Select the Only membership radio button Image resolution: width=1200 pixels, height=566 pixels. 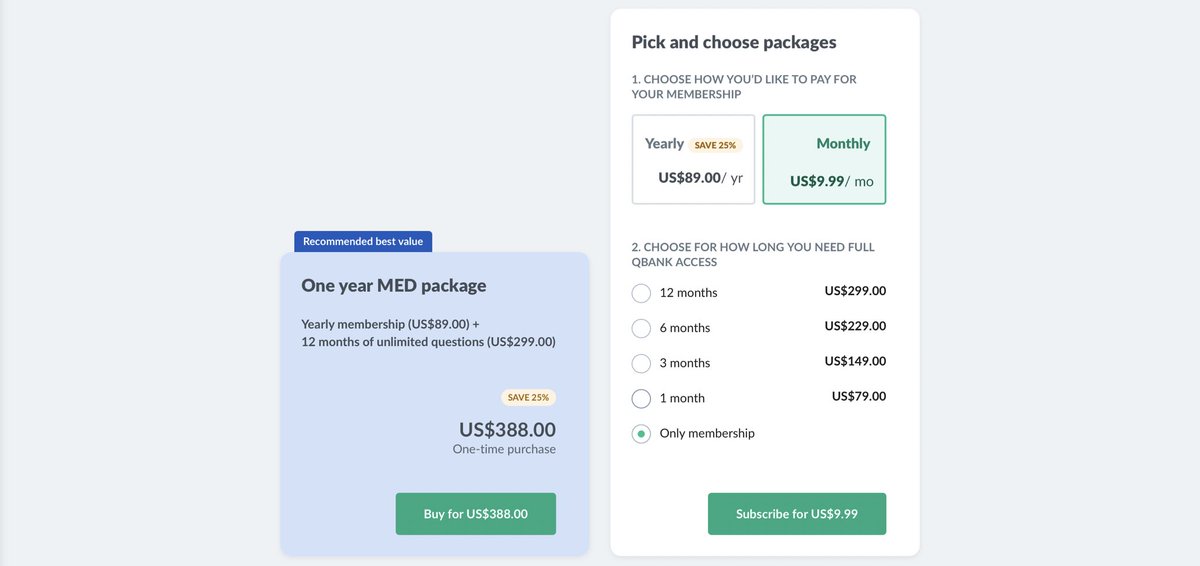tap(641, 434)
